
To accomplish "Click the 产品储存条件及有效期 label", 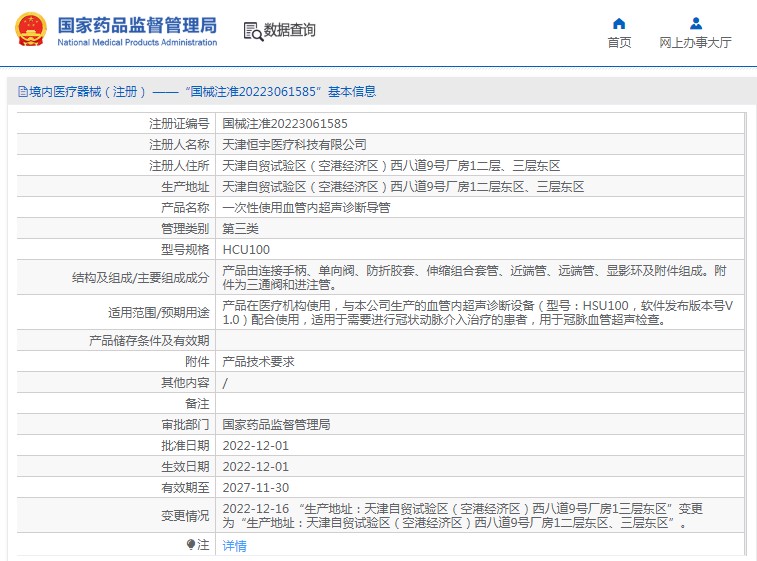I will point(149,340).
